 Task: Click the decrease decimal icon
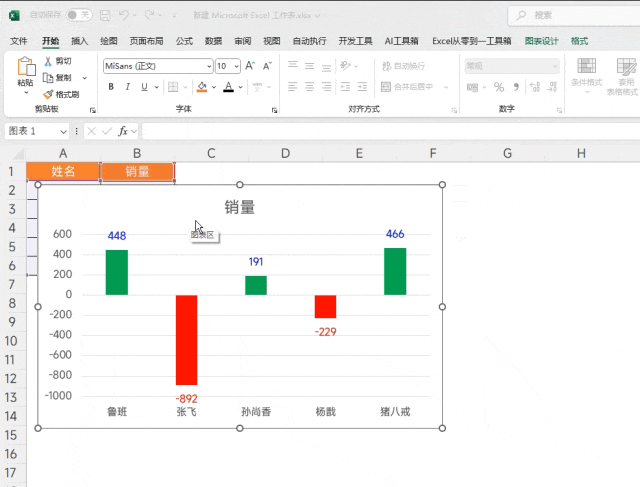tap(552, 87)
